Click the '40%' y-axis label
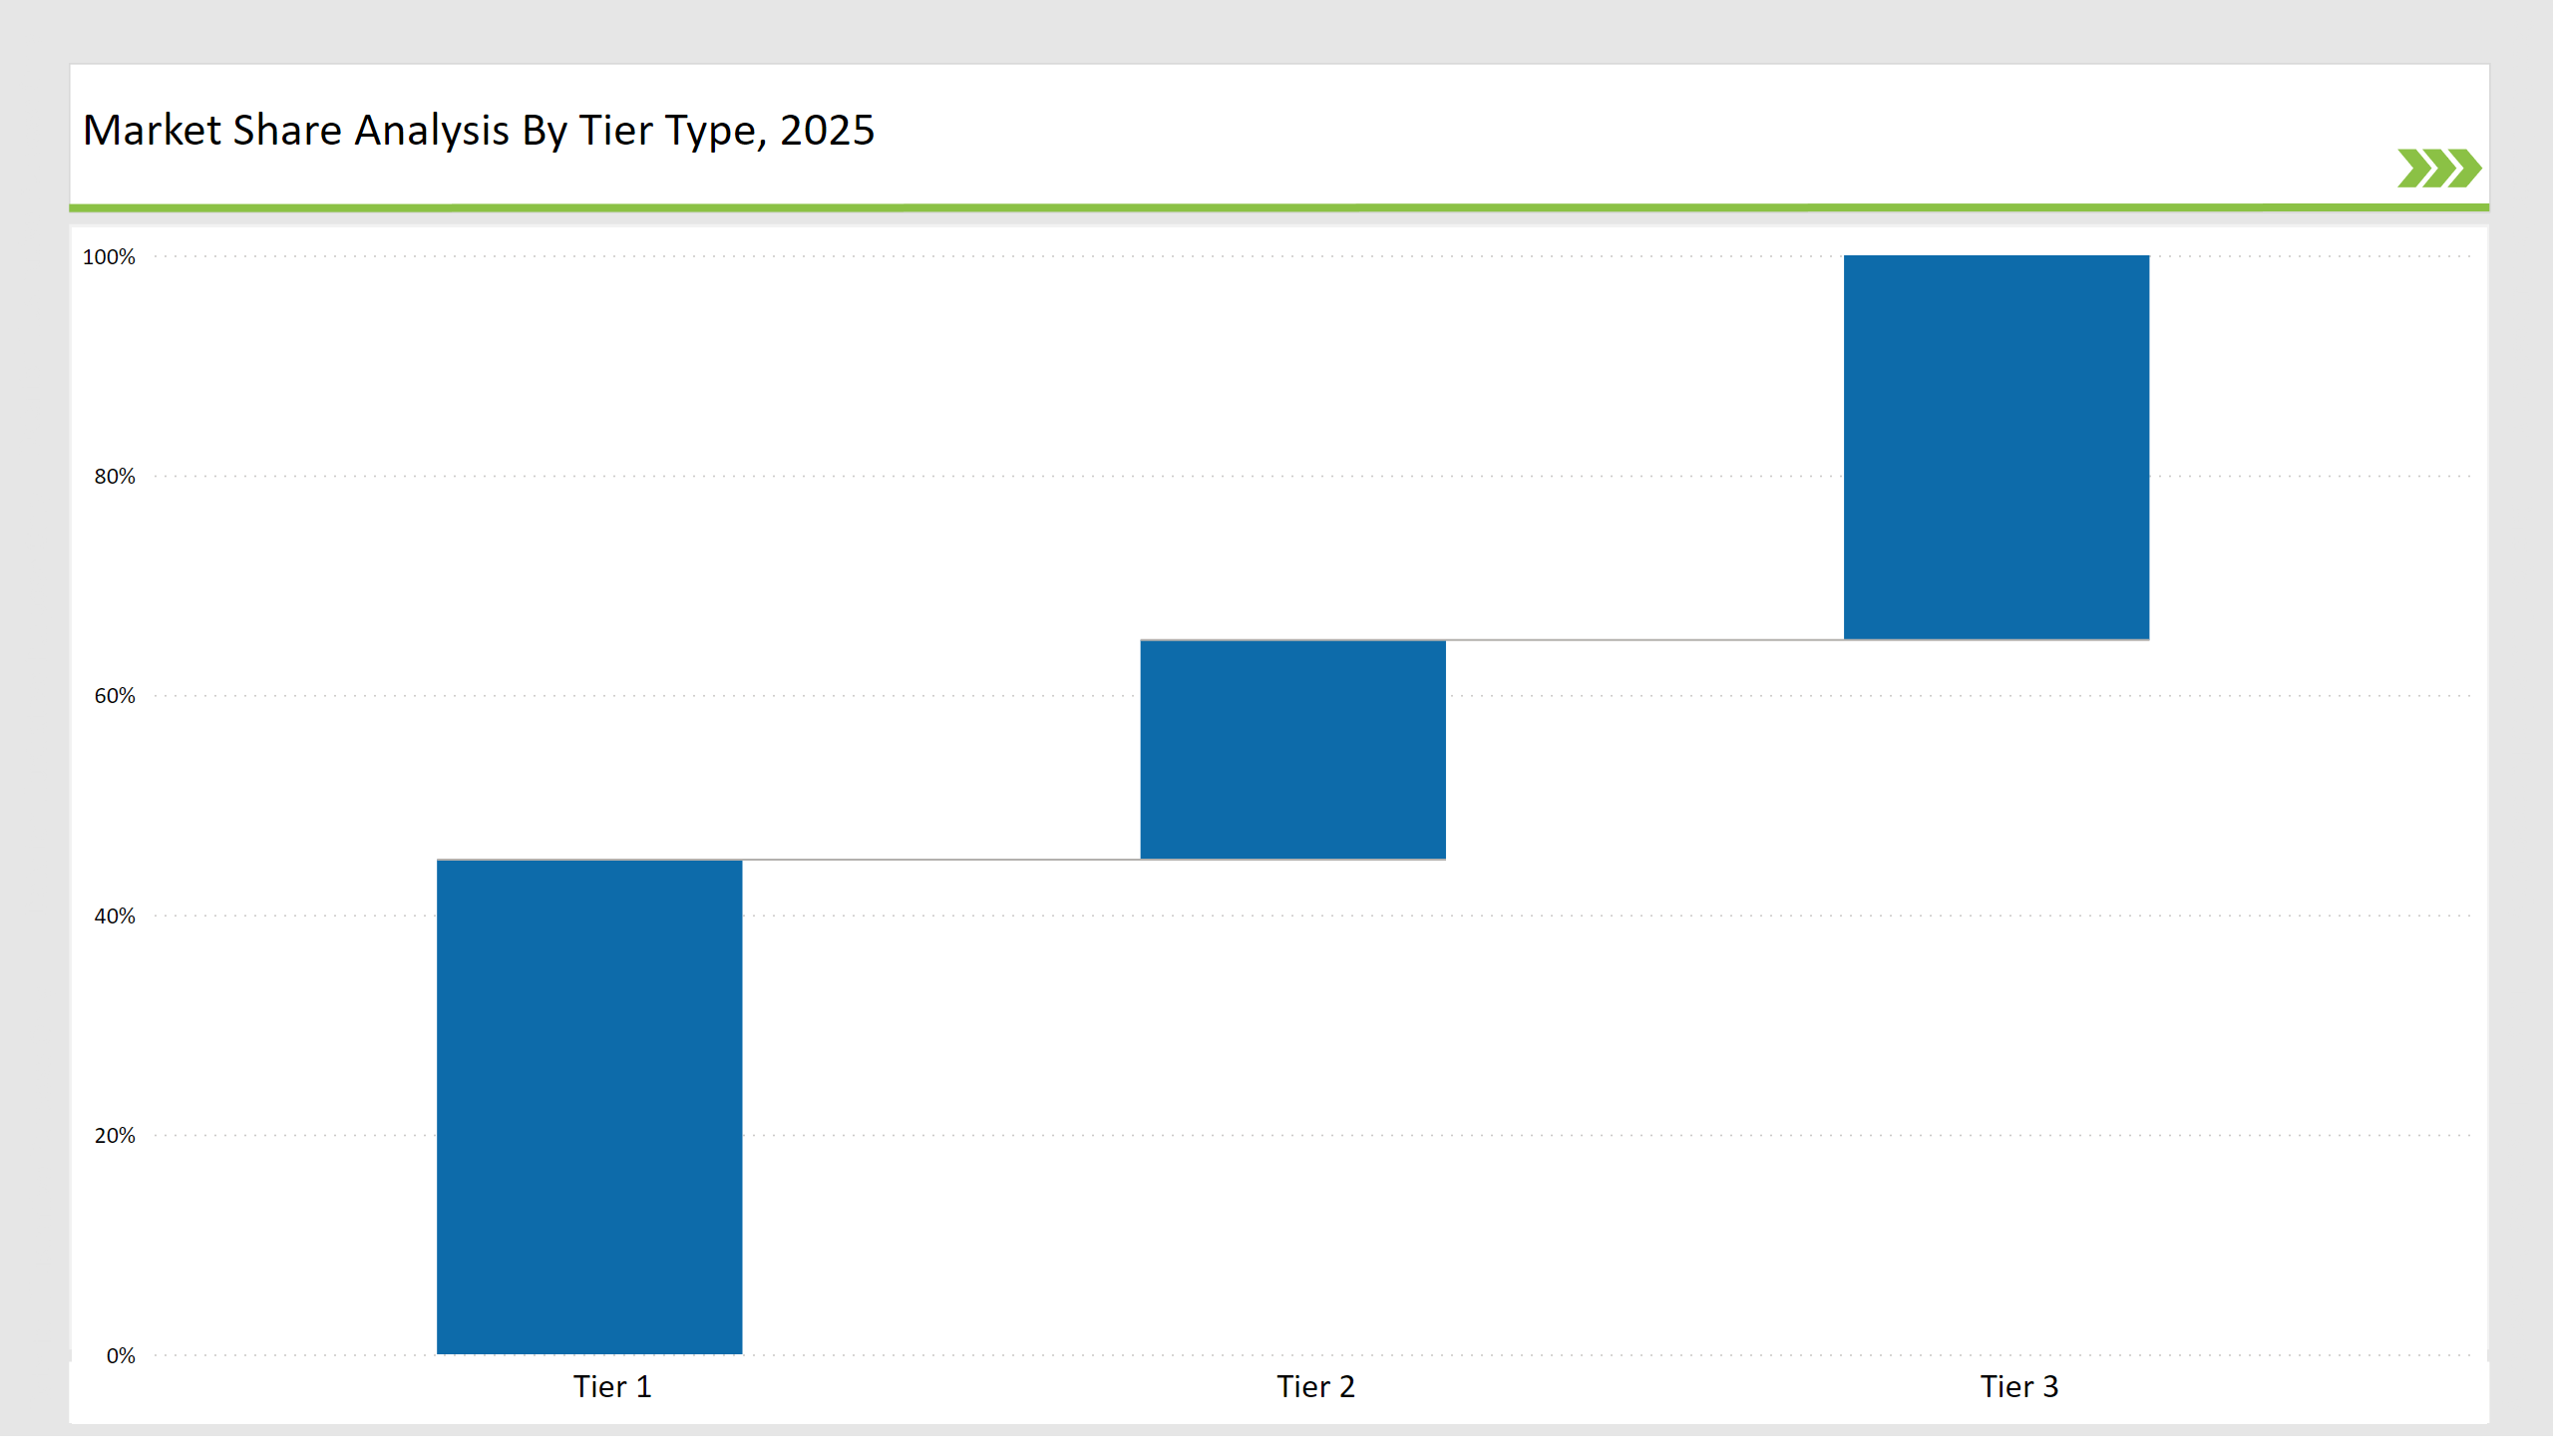2553x1456 pixels. pyautogui.click(x=114, y=916)
